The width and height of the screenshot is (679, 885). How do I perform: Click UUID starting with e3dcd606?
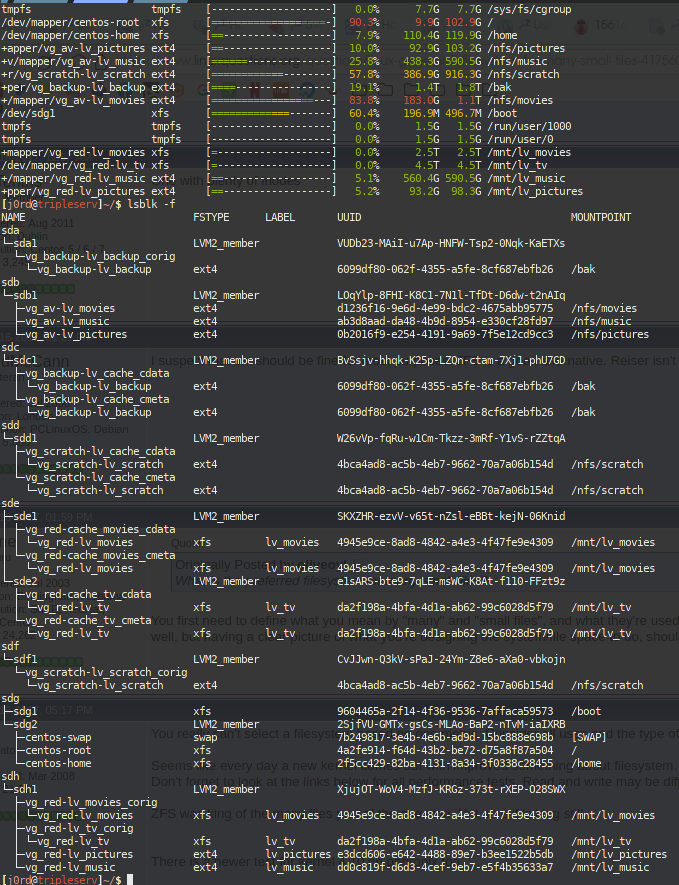click(x=445, y=854)
